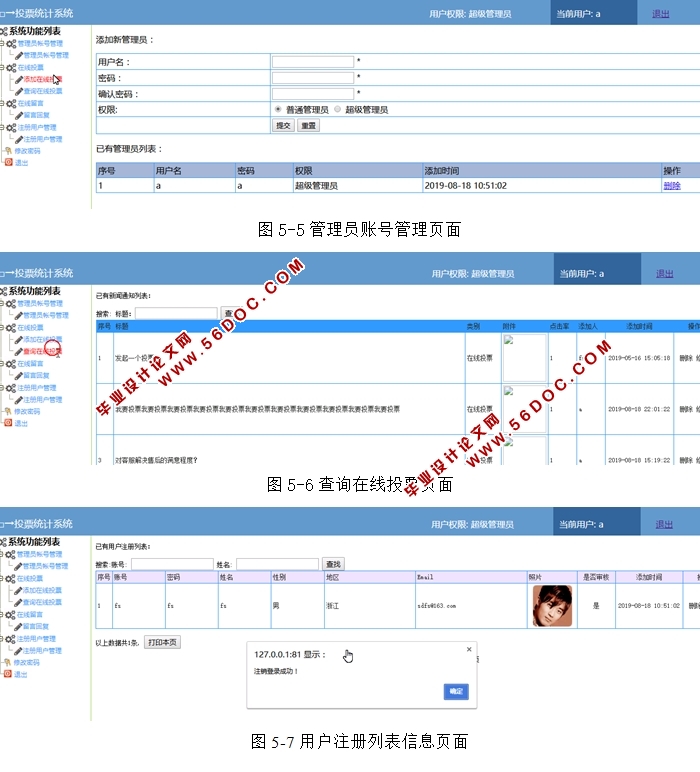Focus the 账号 search field in Figure 5-7

pyautogui.click(x=172, y=564)
